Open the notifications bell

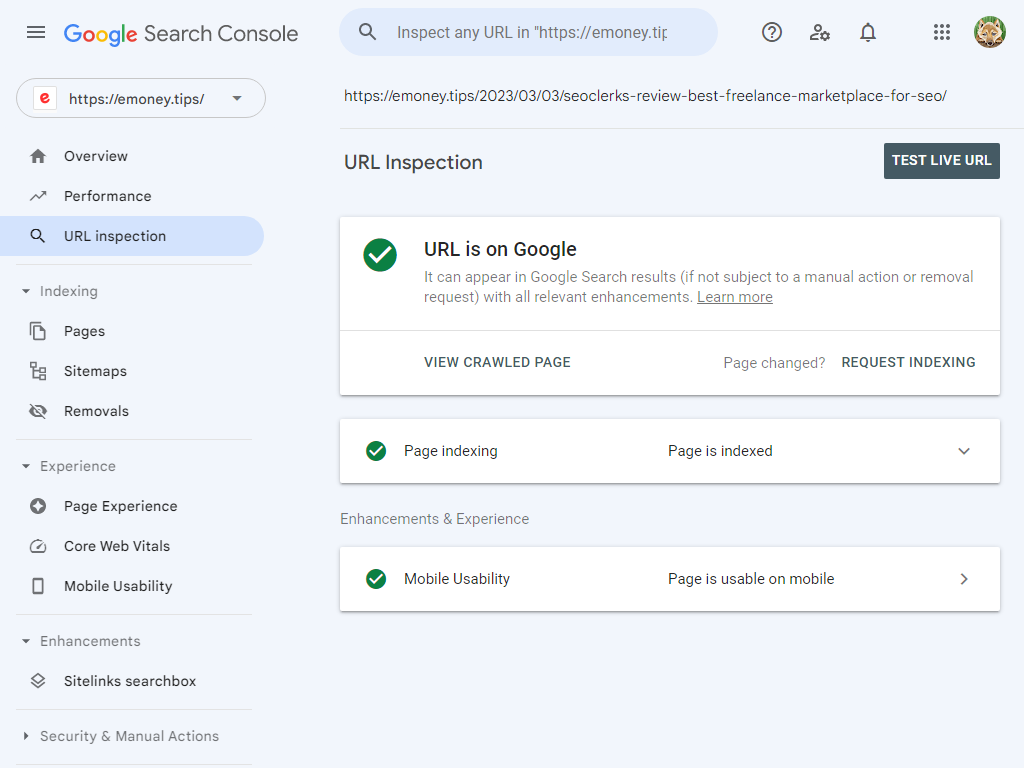point(868,33)
